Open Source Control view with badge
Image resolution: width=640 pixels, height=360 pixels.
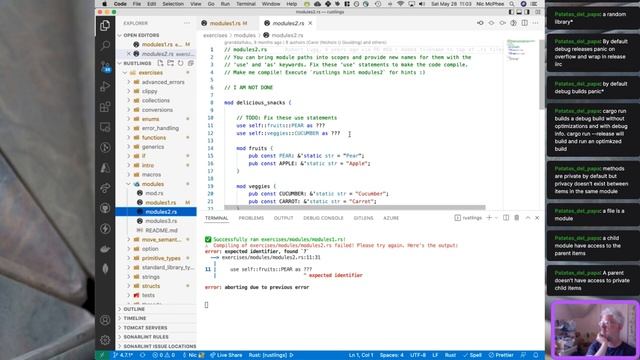(105, 66)
